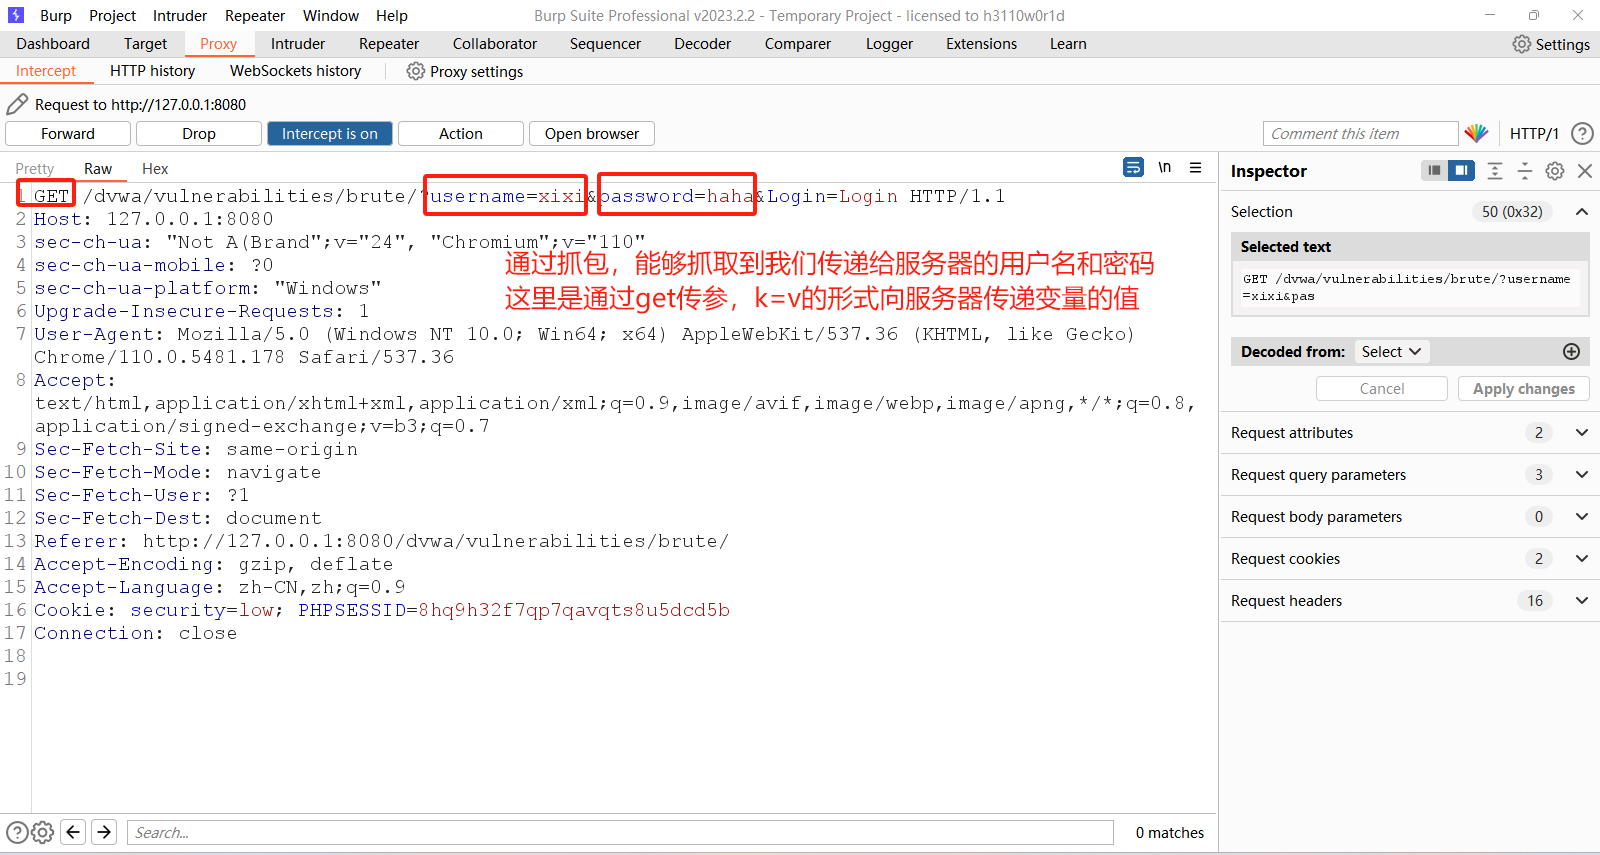Switch Inspector to side-by-side layout icon

(x=1461, y=171)
